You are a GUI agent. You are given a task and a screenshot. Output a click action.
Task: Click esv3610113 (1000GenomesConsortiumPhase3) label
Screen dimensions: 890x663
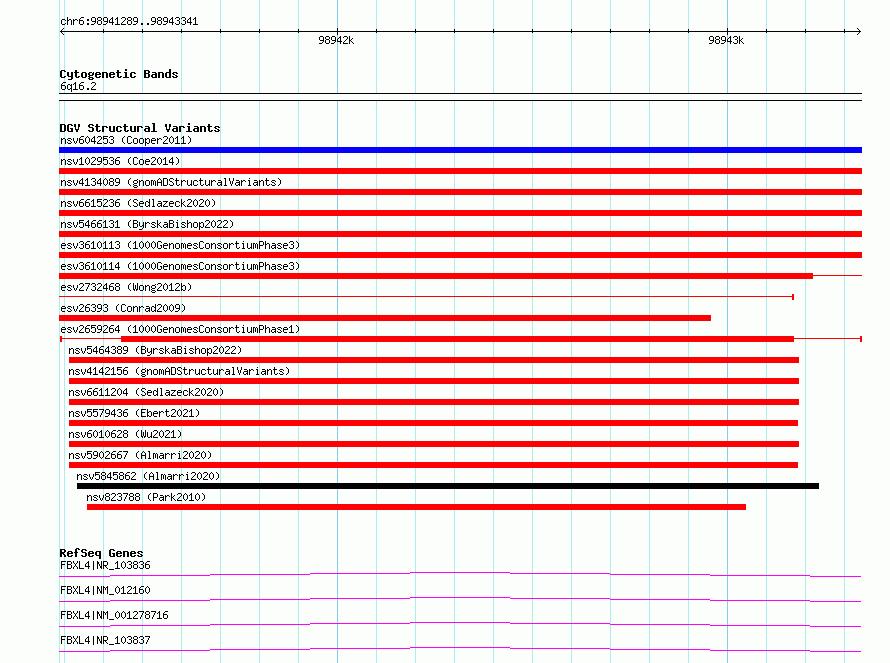click(180, 245)
